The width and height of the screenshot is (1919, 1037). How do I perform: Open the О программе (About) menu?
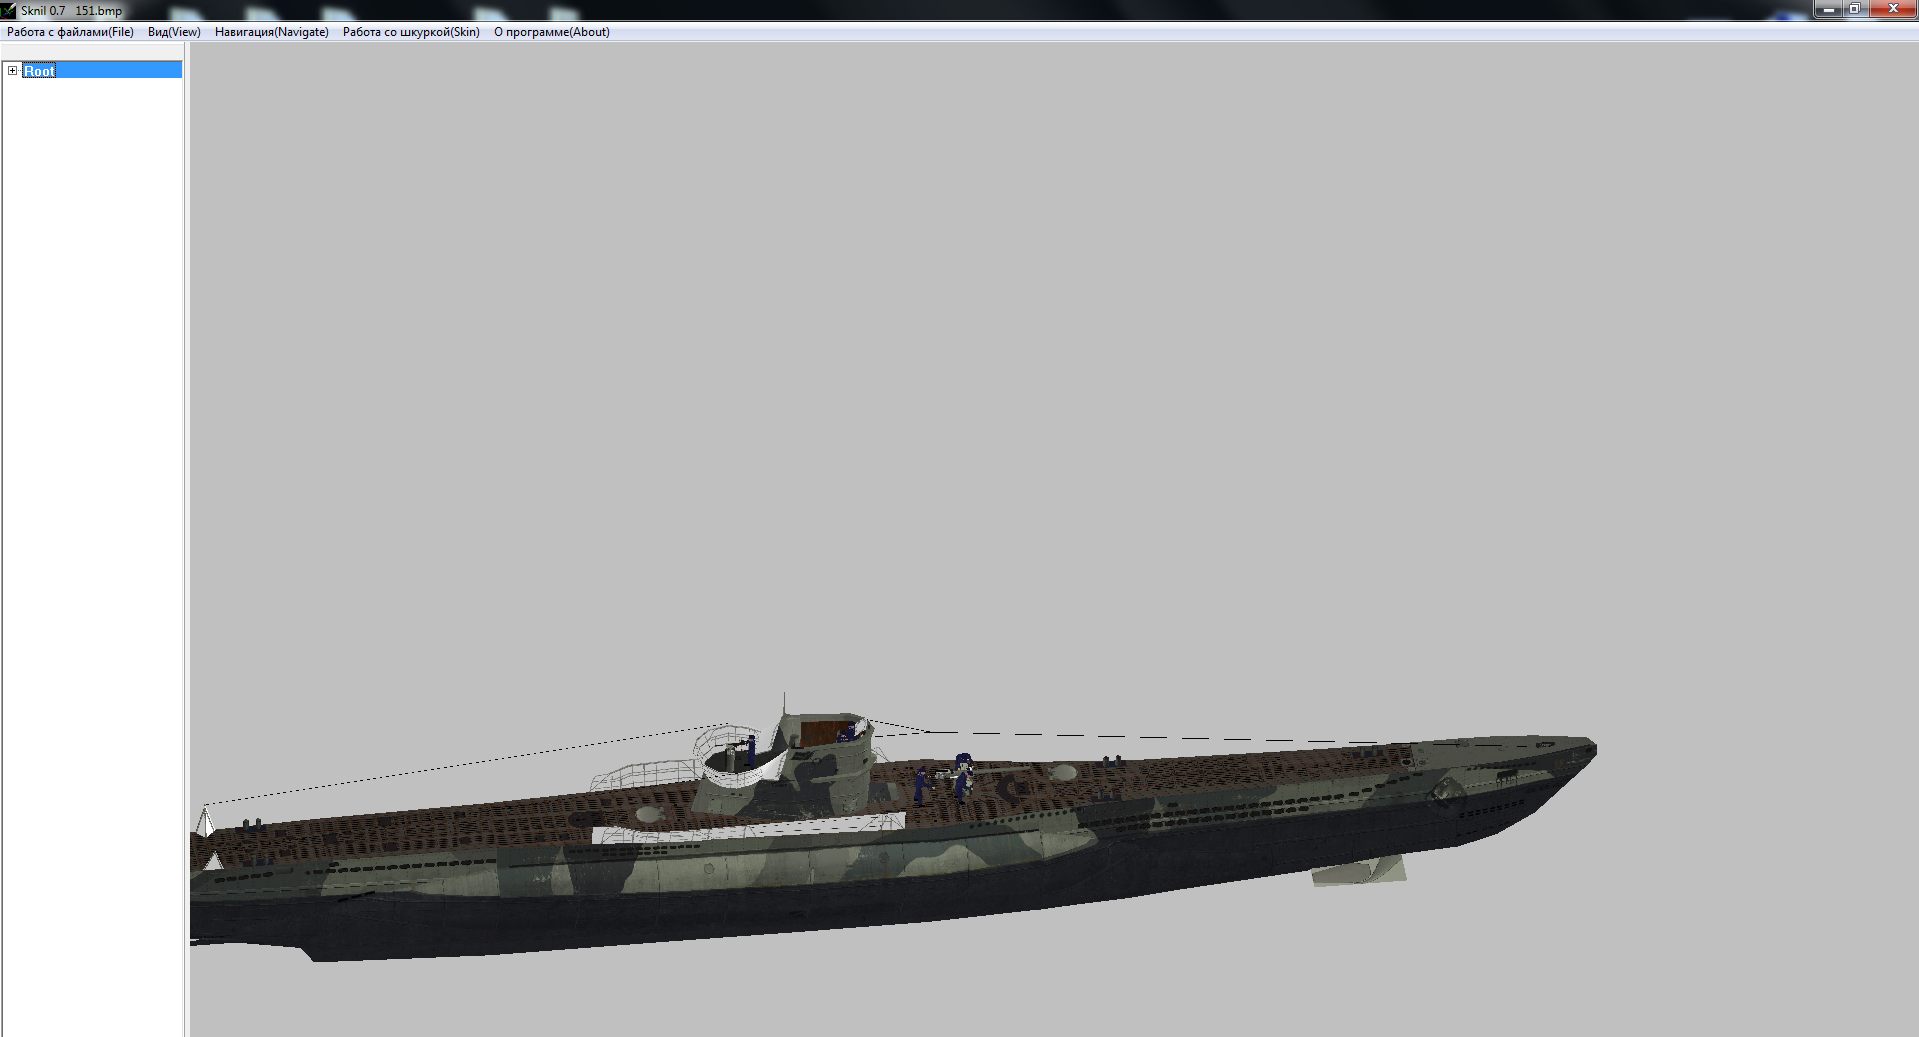tap(552, 32)
